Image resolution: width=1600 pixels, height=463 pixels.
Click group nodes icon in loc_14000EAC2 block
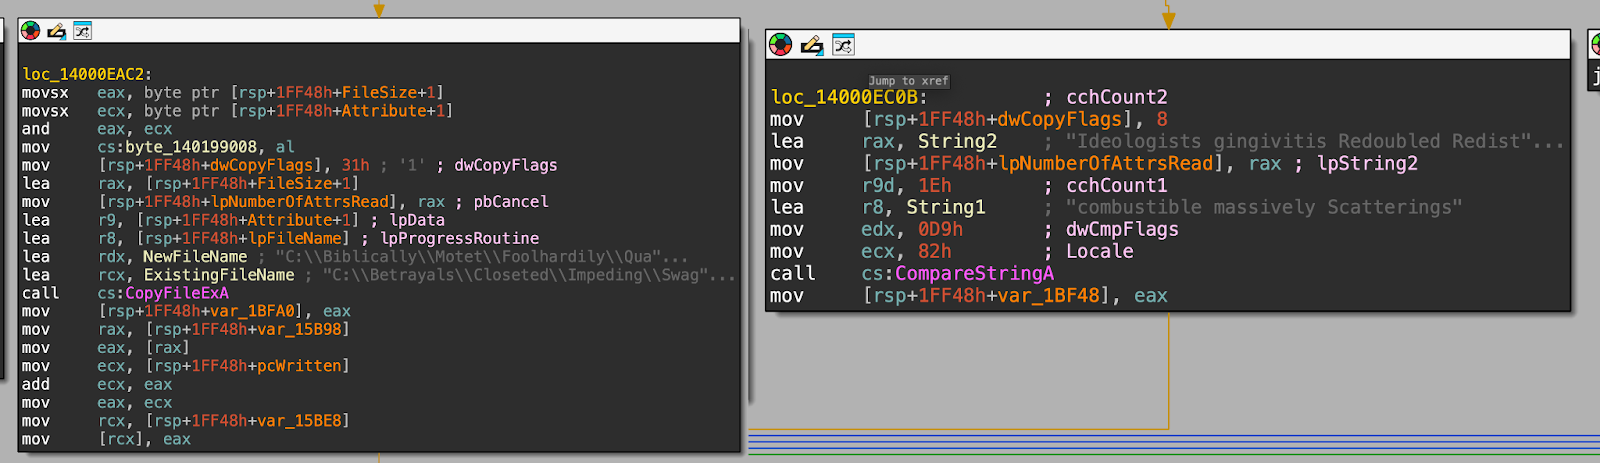click(83, 31)
